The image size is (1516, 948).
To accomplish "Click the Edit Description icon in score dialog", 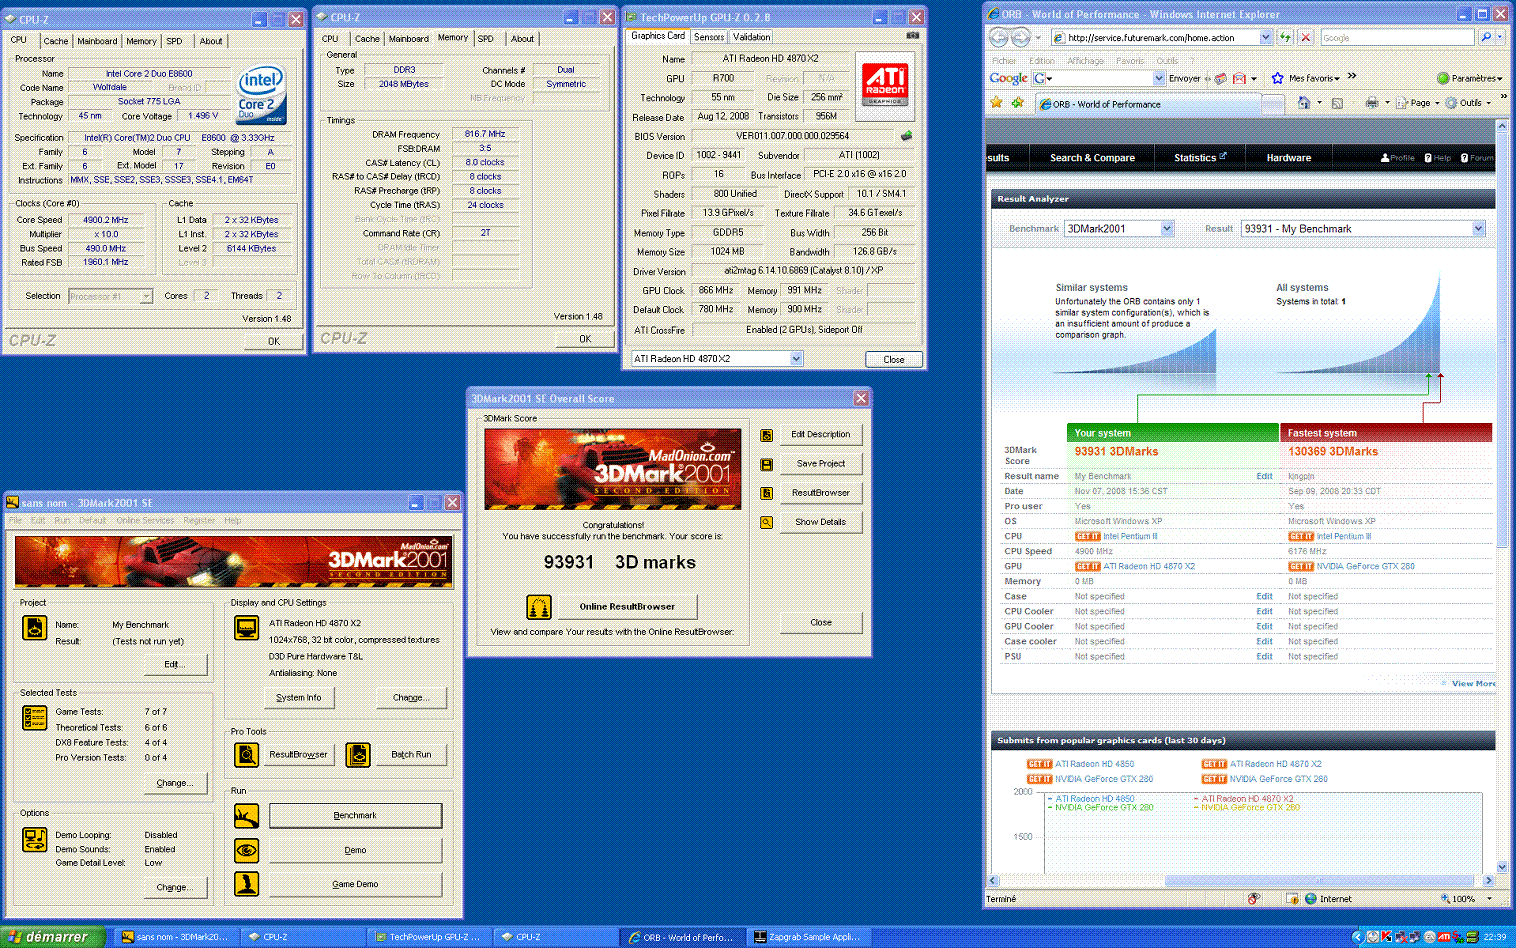I will point(766,435).
